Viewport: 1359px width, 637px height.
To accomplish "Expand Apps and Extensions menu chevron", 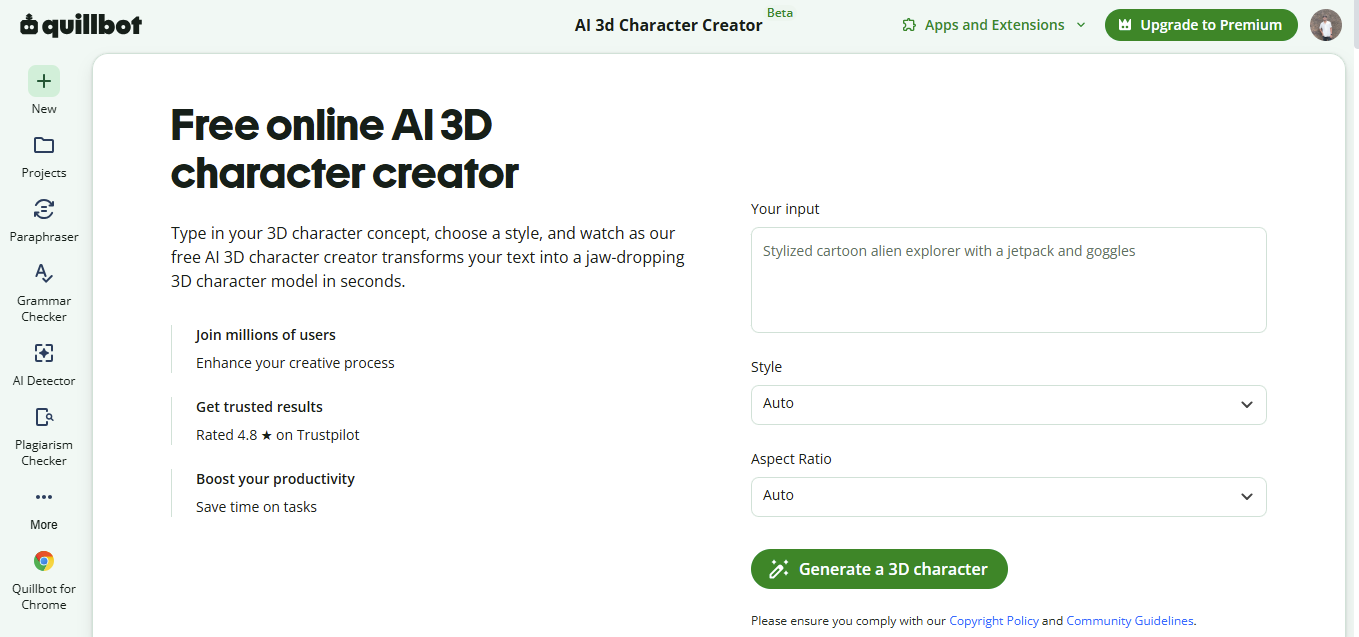I will (1081, 25).
